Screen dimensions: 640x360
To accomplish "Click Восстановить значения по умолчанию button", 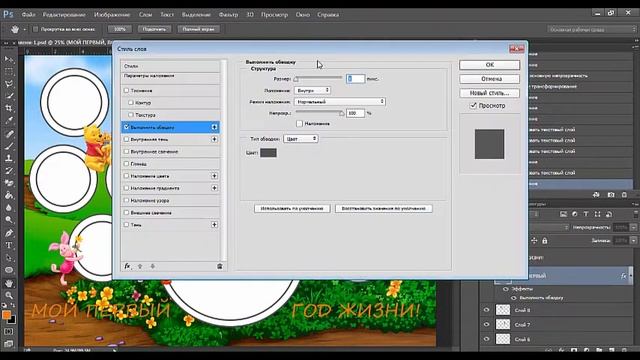I will pos(384,209).
